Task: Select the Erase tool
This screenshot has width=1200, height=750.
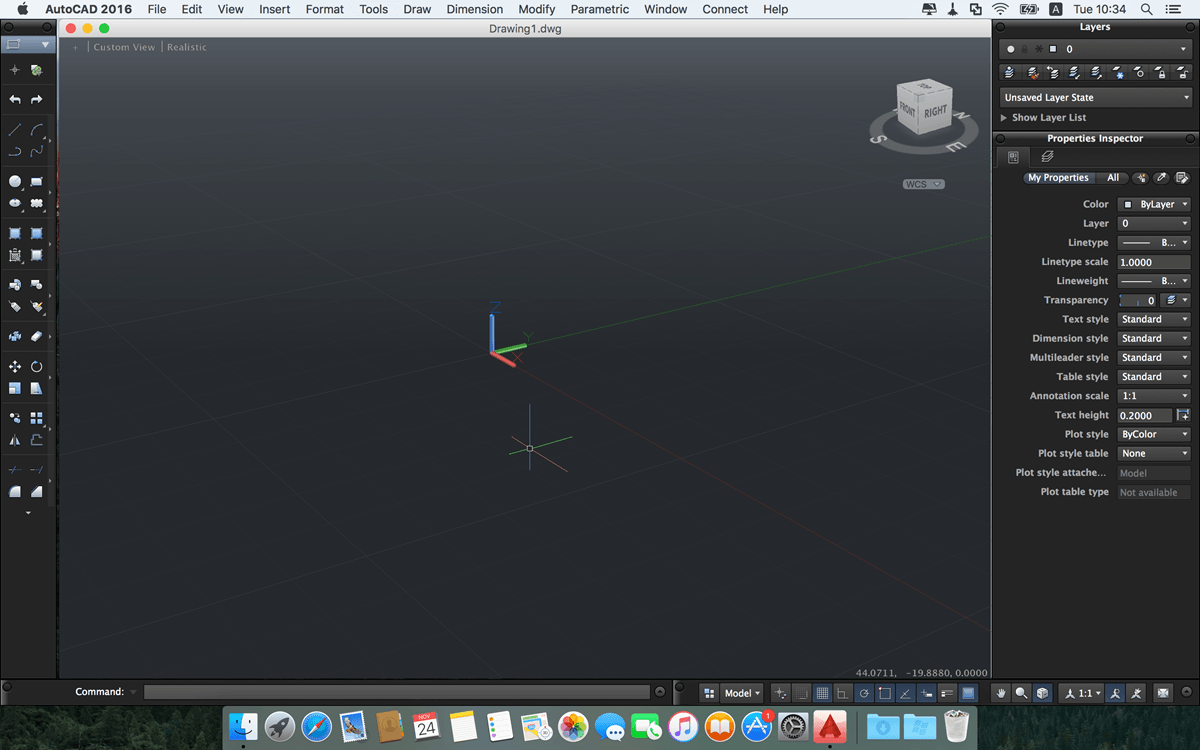Action: pyautogui.click(x=37, y=337)
